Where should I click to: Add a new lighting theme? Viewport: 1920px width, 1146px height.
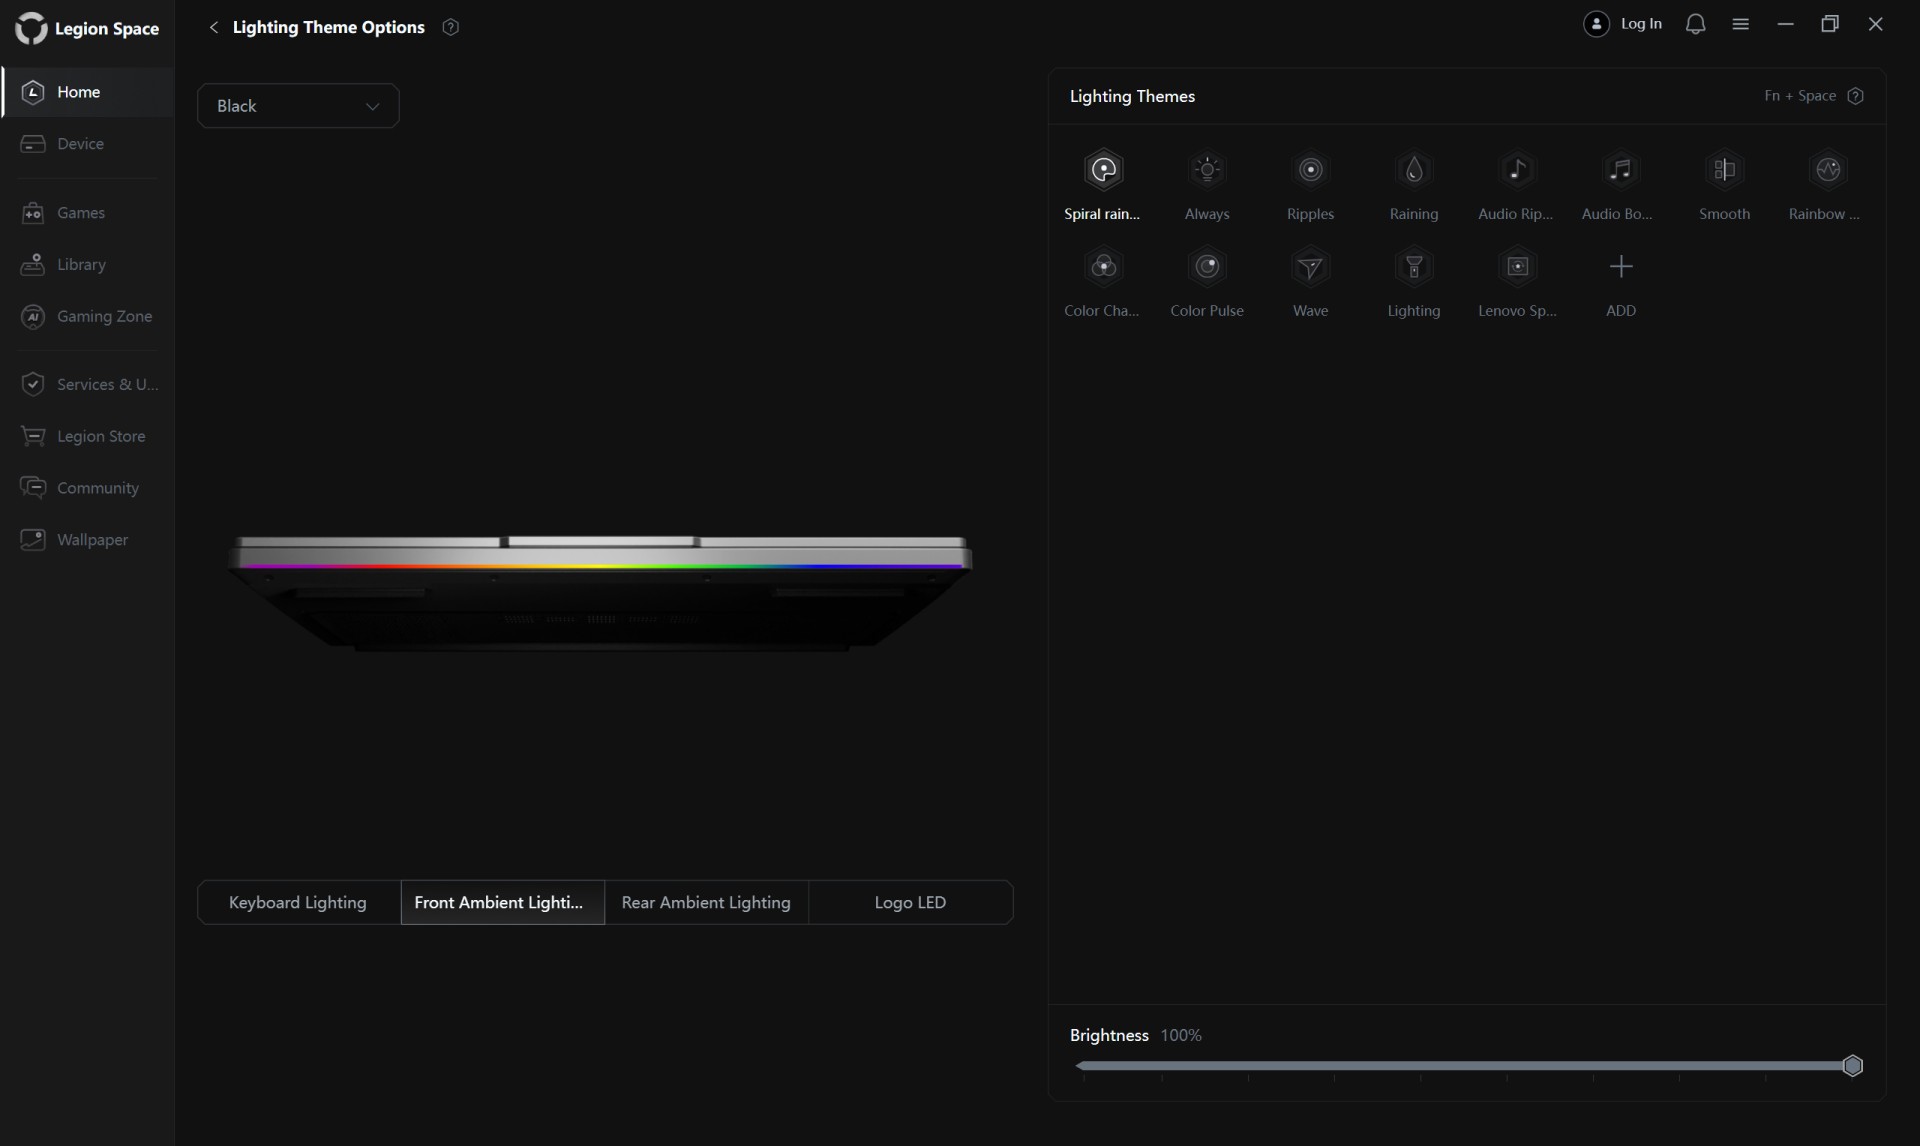tap(1620, 267)
